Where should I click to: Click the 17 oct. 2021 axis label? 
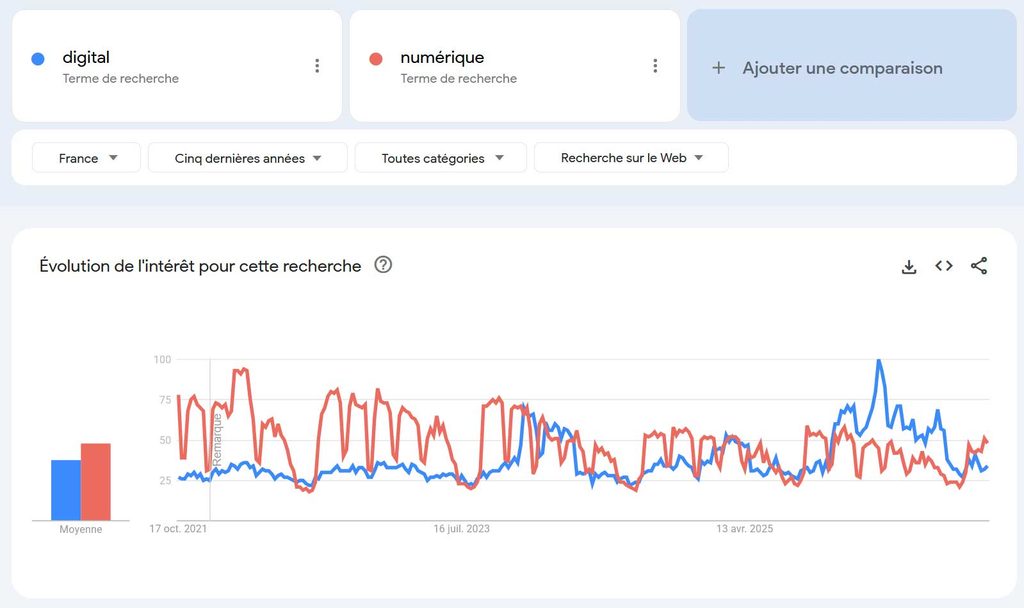(x=178, y=529)
